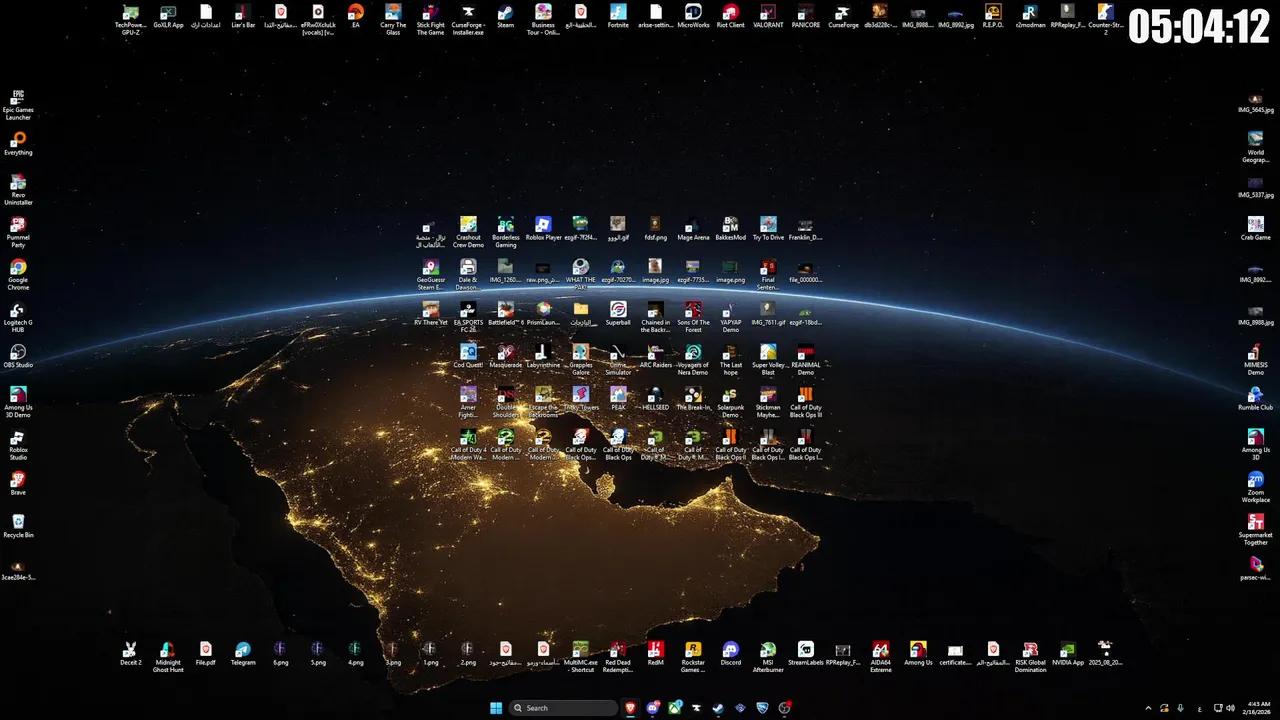Open the IMG_5645.jpg thumbnail
Image resolution: width=1280 pixels, height=720 pixels.
[1256, 102]
